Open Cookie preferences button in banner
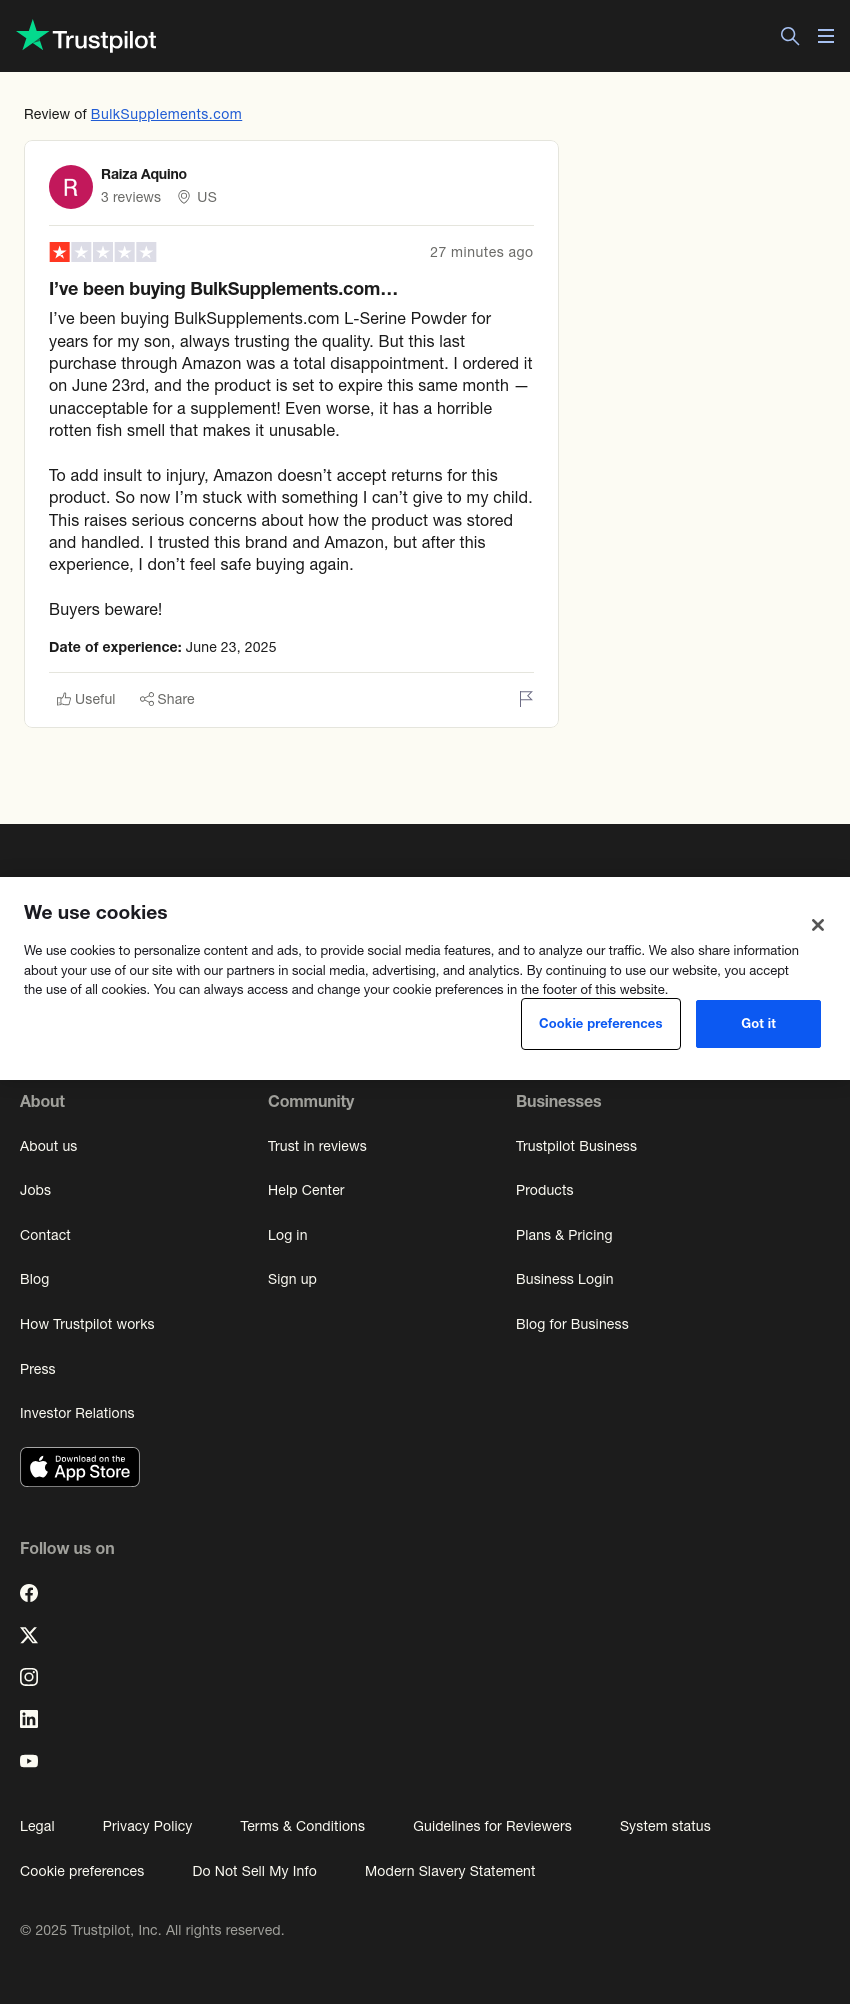The height and width of the screenshot is (2004, 850). tap(601, 1024)
